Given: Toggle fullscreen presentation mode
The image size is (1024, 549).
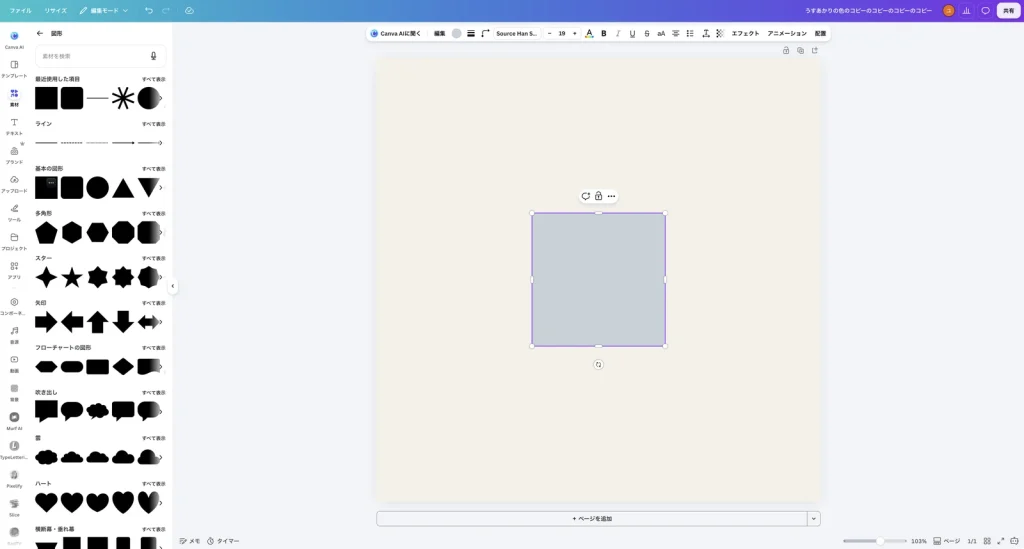Looking at the screenshot, I should pos(1000,541).
